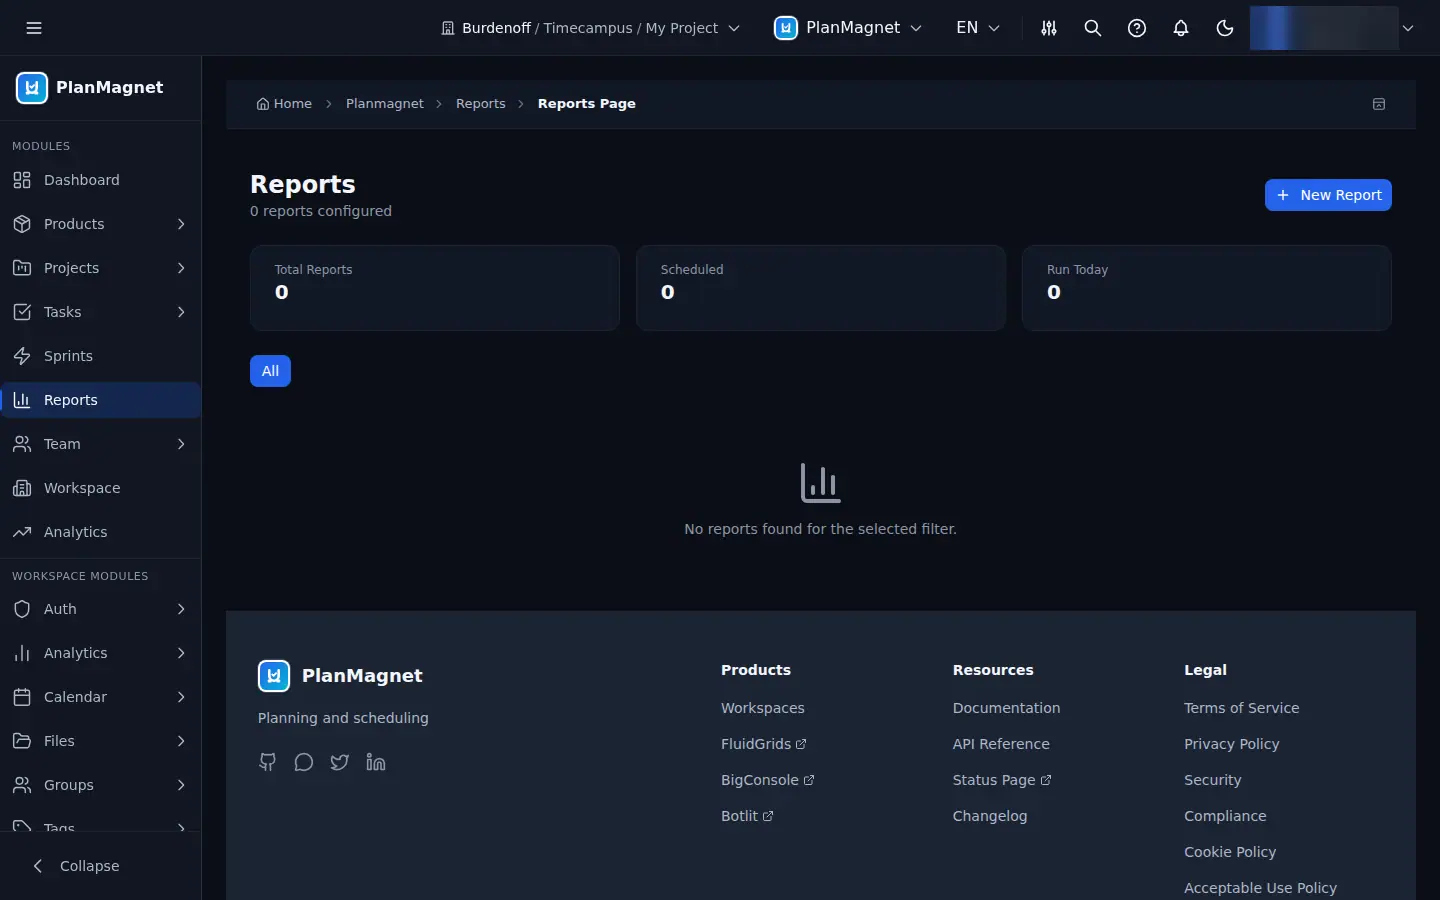Screen dimensions: 1440x900
Task: Click the Scheduled stat card
Action: 821,288
